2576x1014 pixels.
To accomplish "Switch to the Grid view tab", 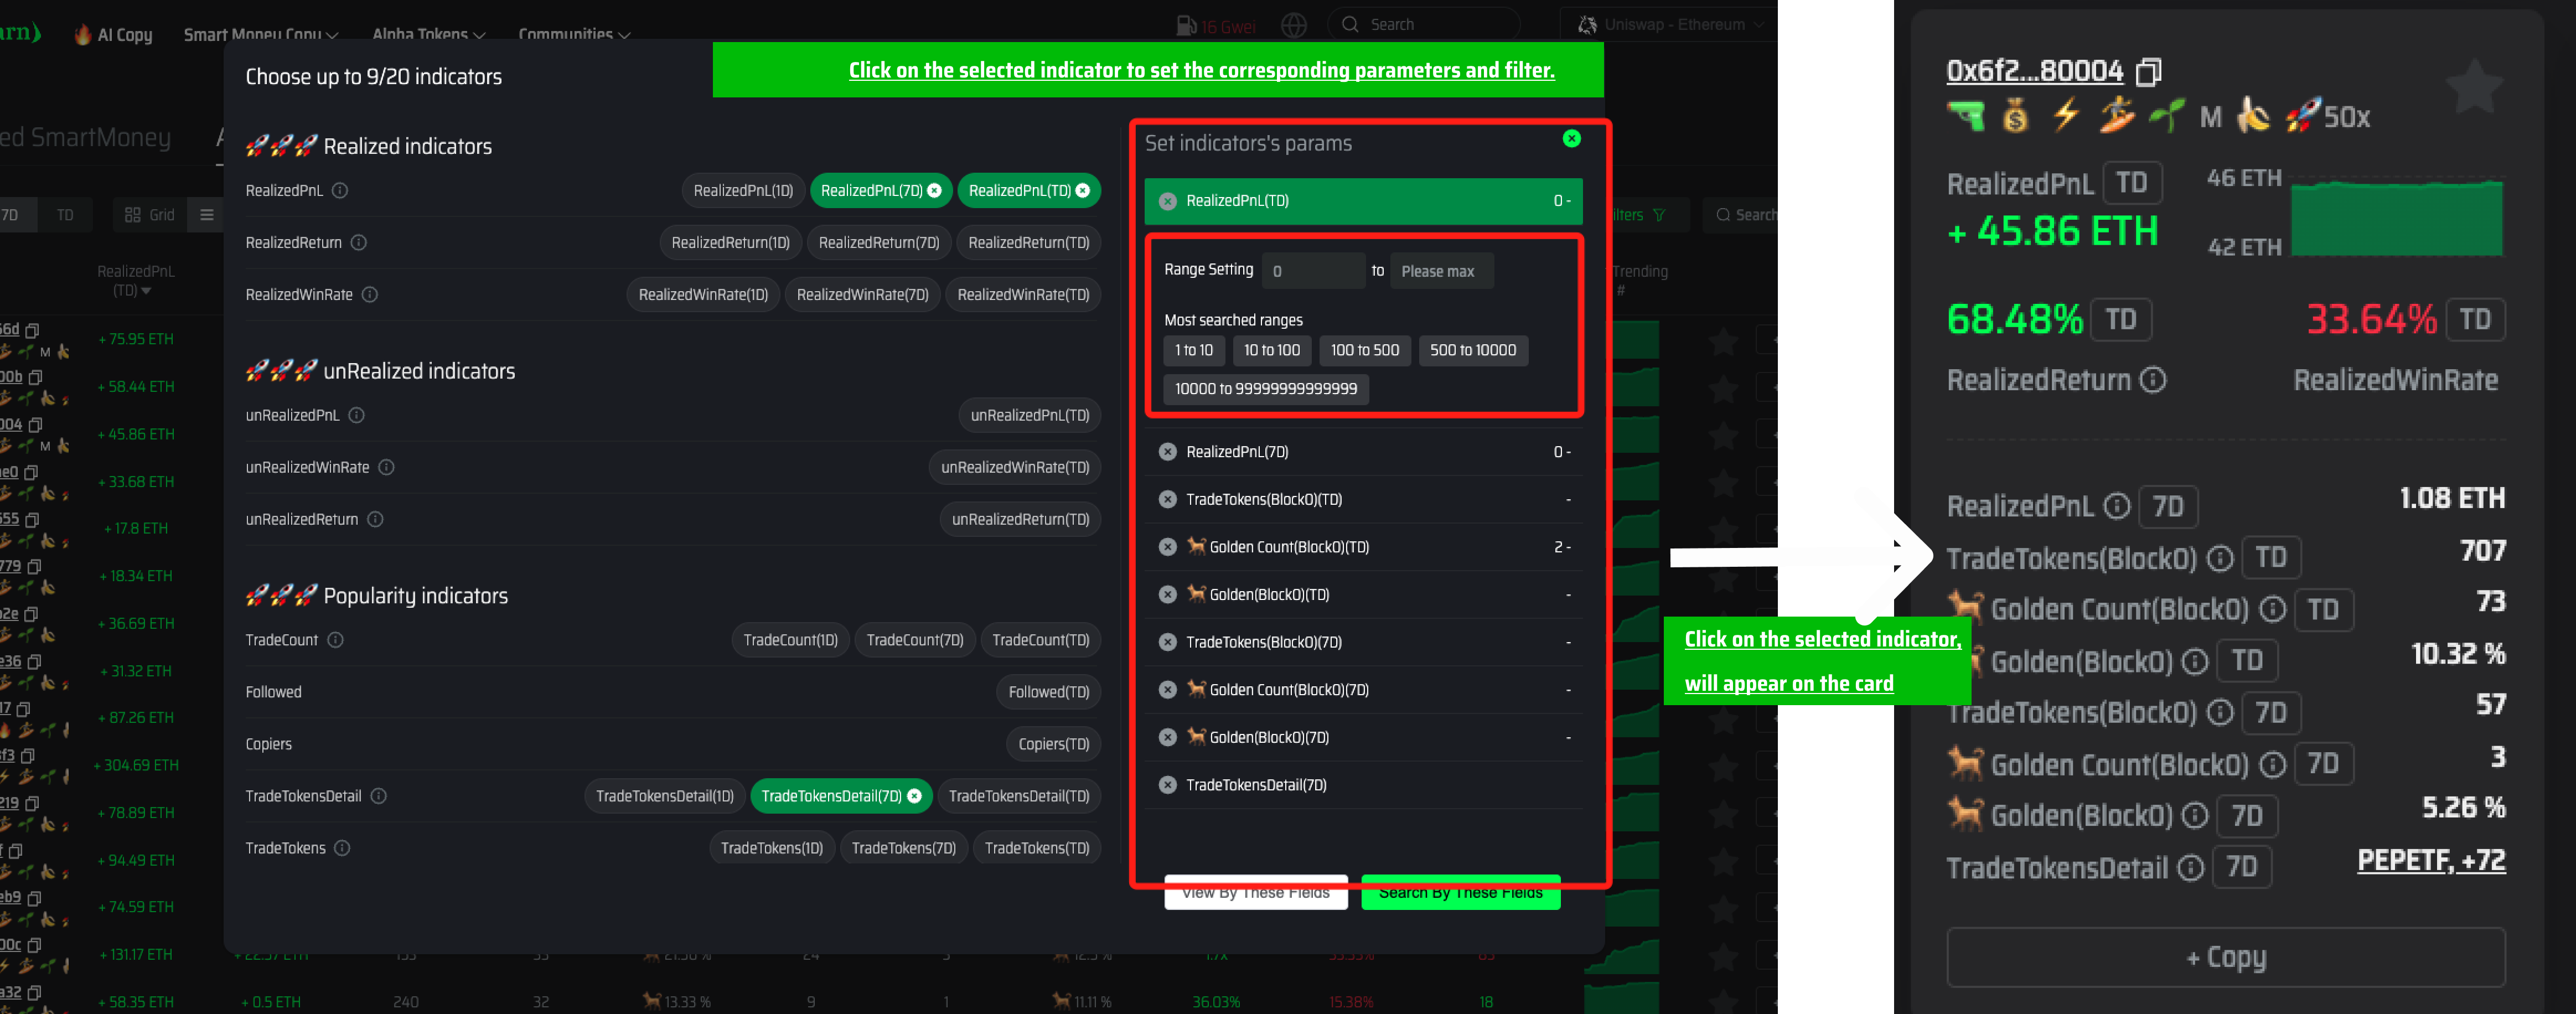I will [150, 215].
